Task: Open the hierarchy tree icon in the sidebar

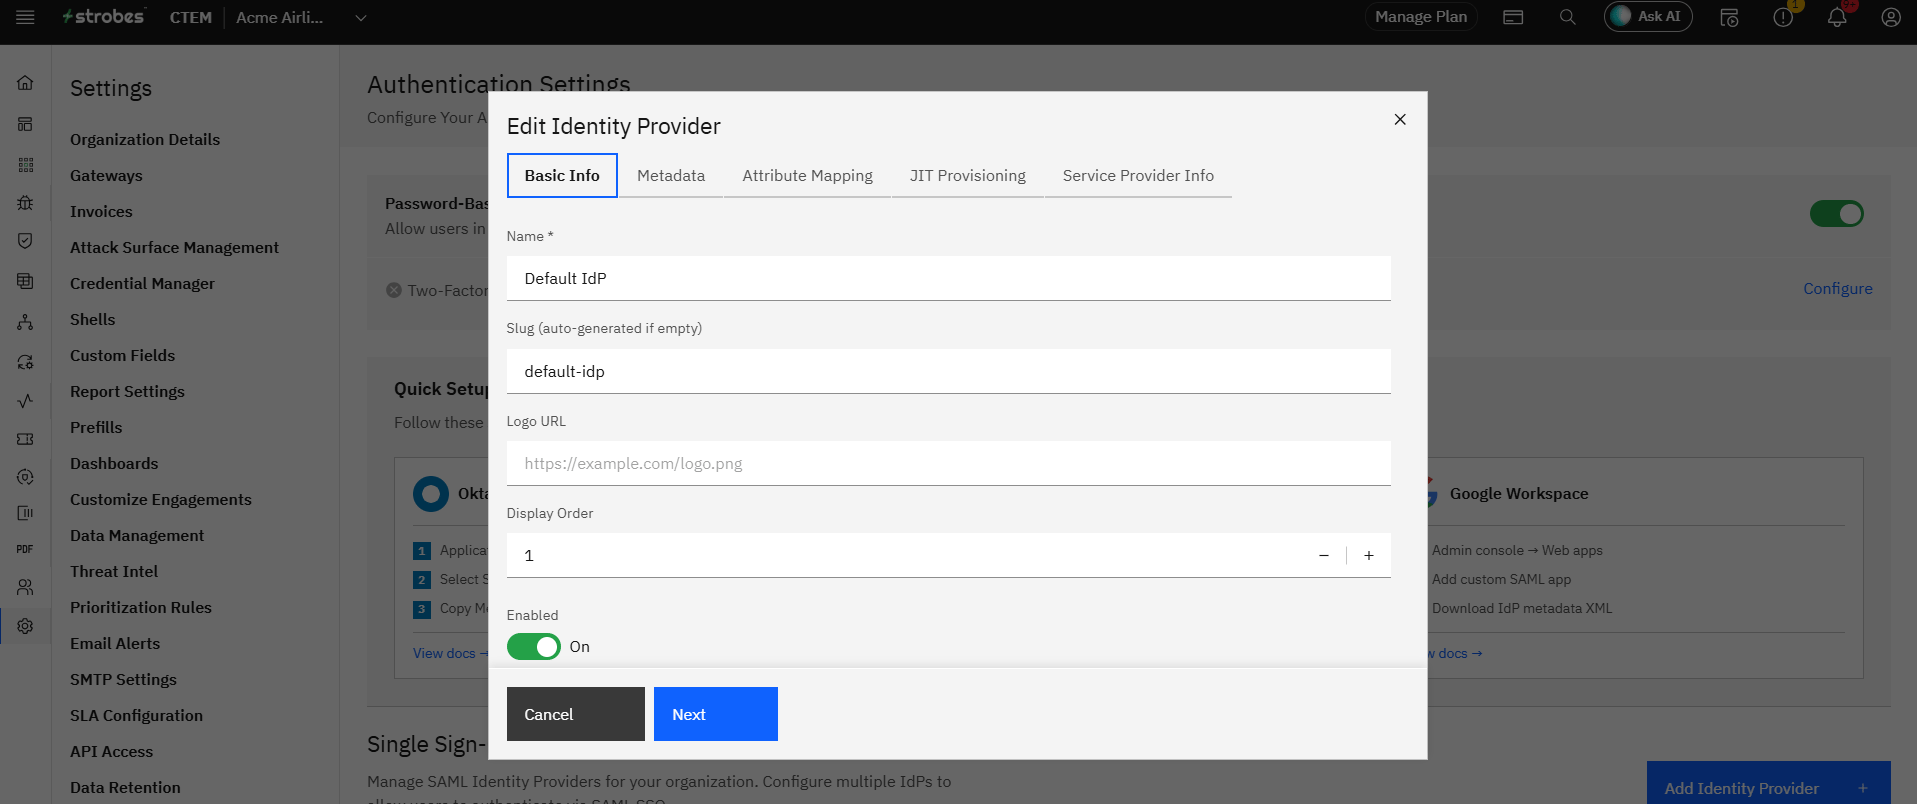Action: (x=25, y=322)
